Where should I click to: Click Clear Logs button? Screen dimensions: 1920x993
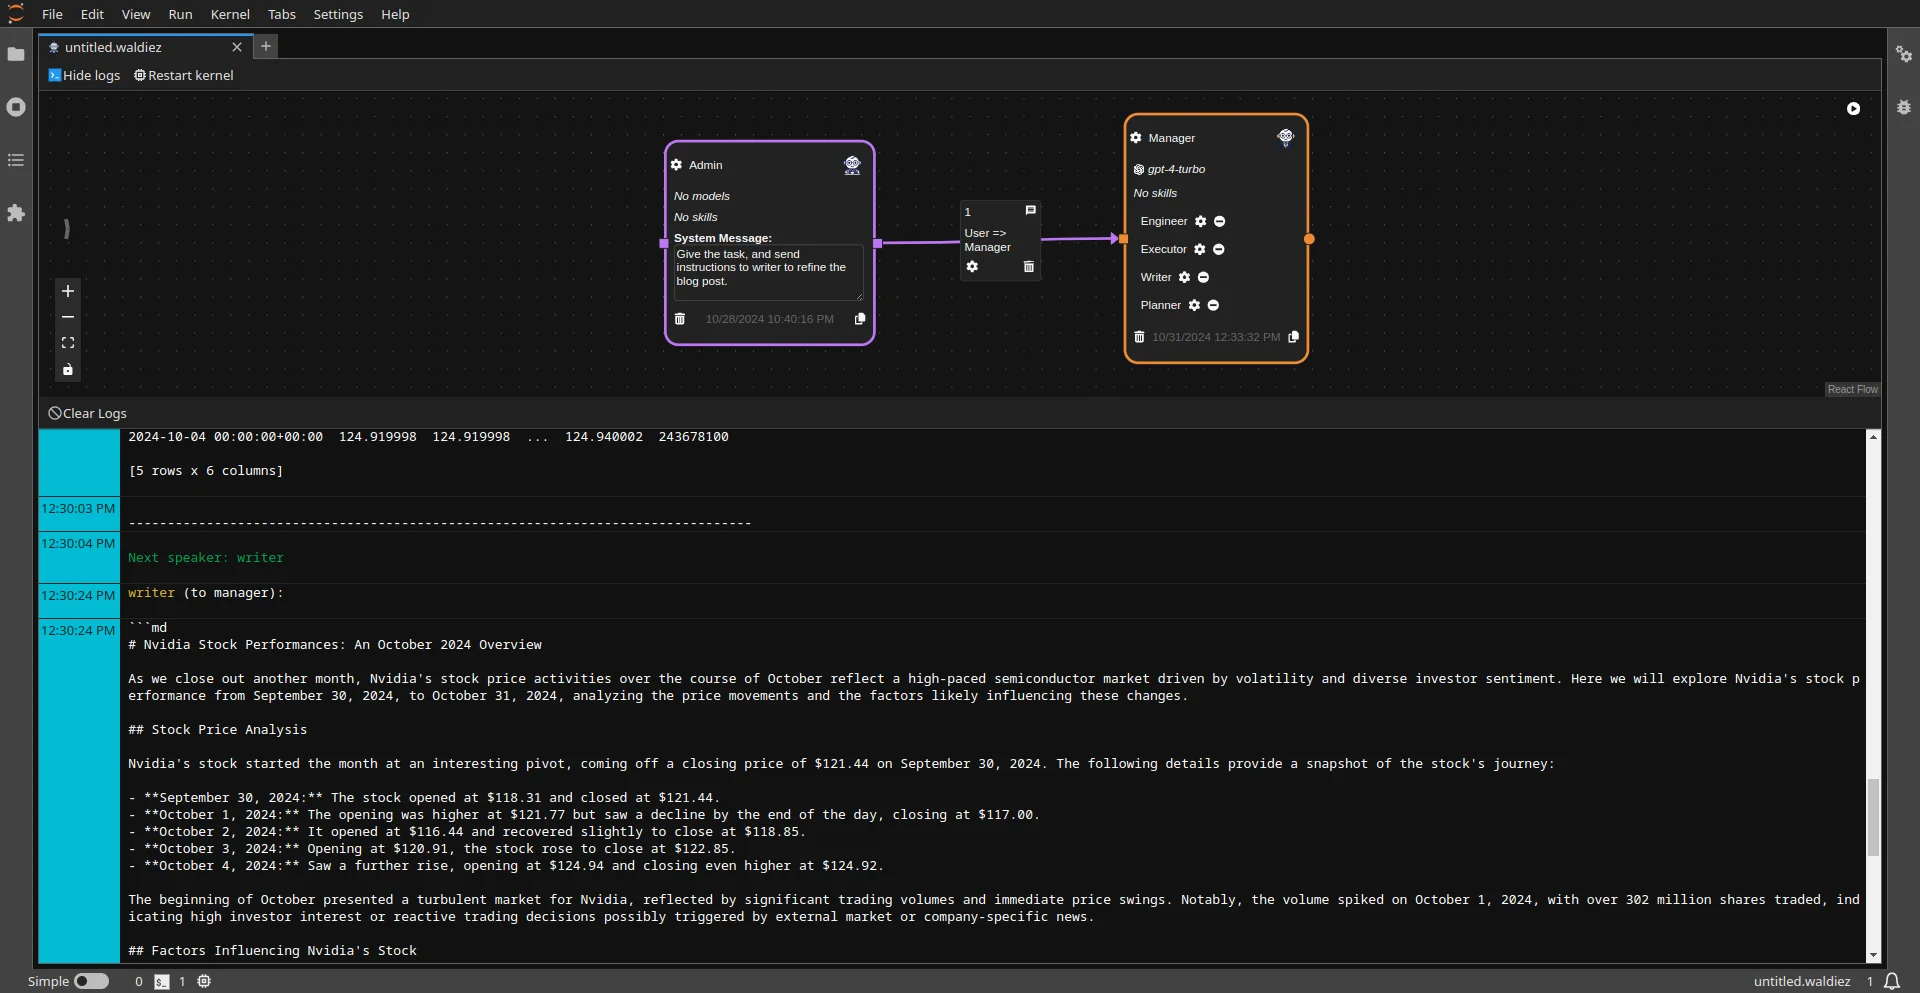click(88, 413)
